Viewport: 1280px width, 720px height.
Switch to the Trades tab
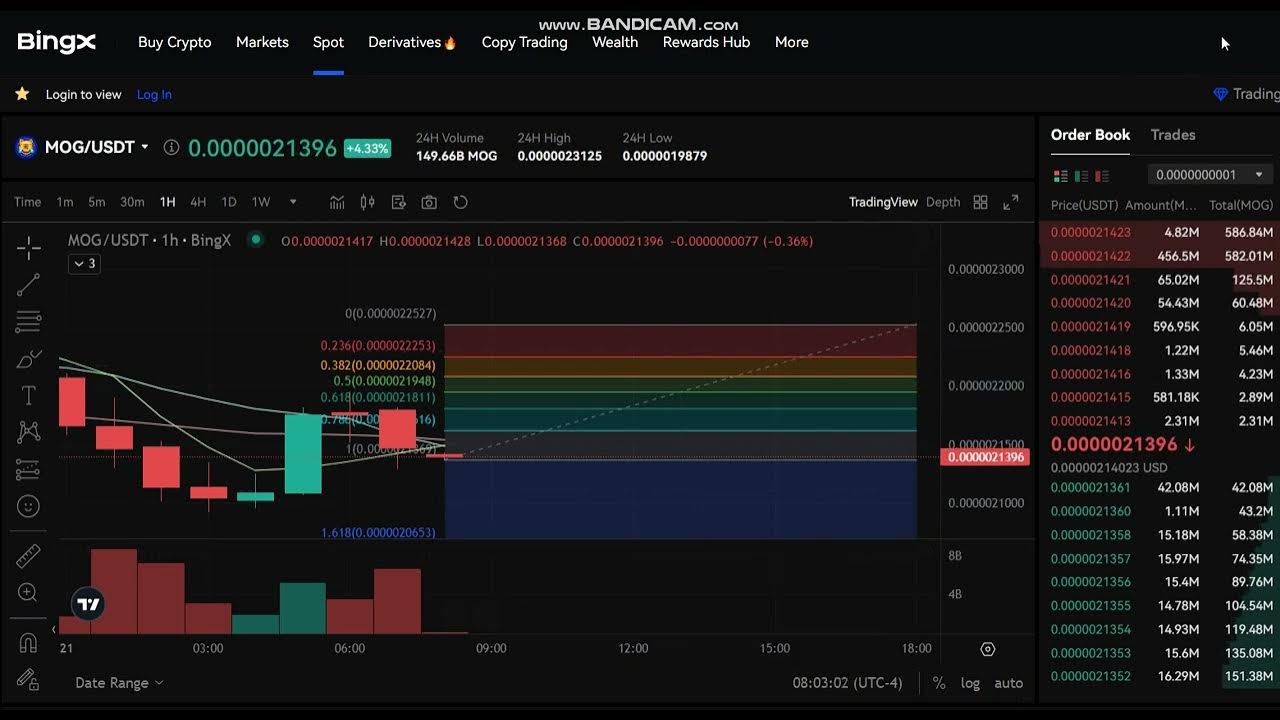coord(1173,135)
